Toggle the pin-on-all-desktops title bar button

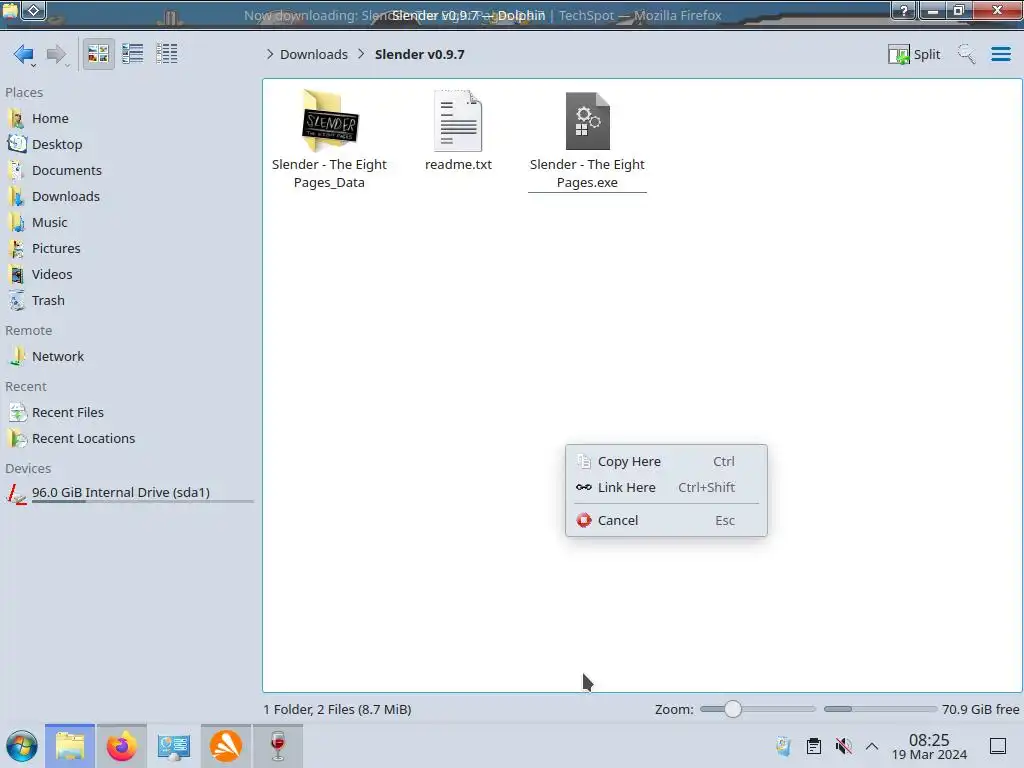pos(34,10)
